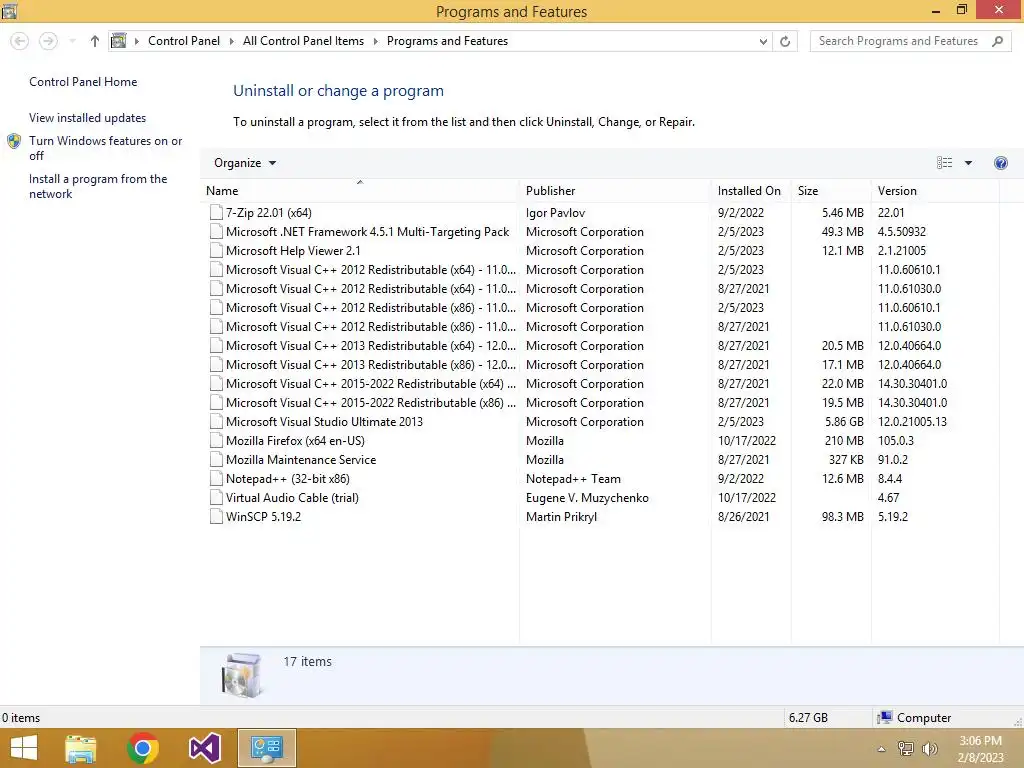Click the 5.86 GB size value
This screenshot has width=1024, height=768.
pos(844,421)
